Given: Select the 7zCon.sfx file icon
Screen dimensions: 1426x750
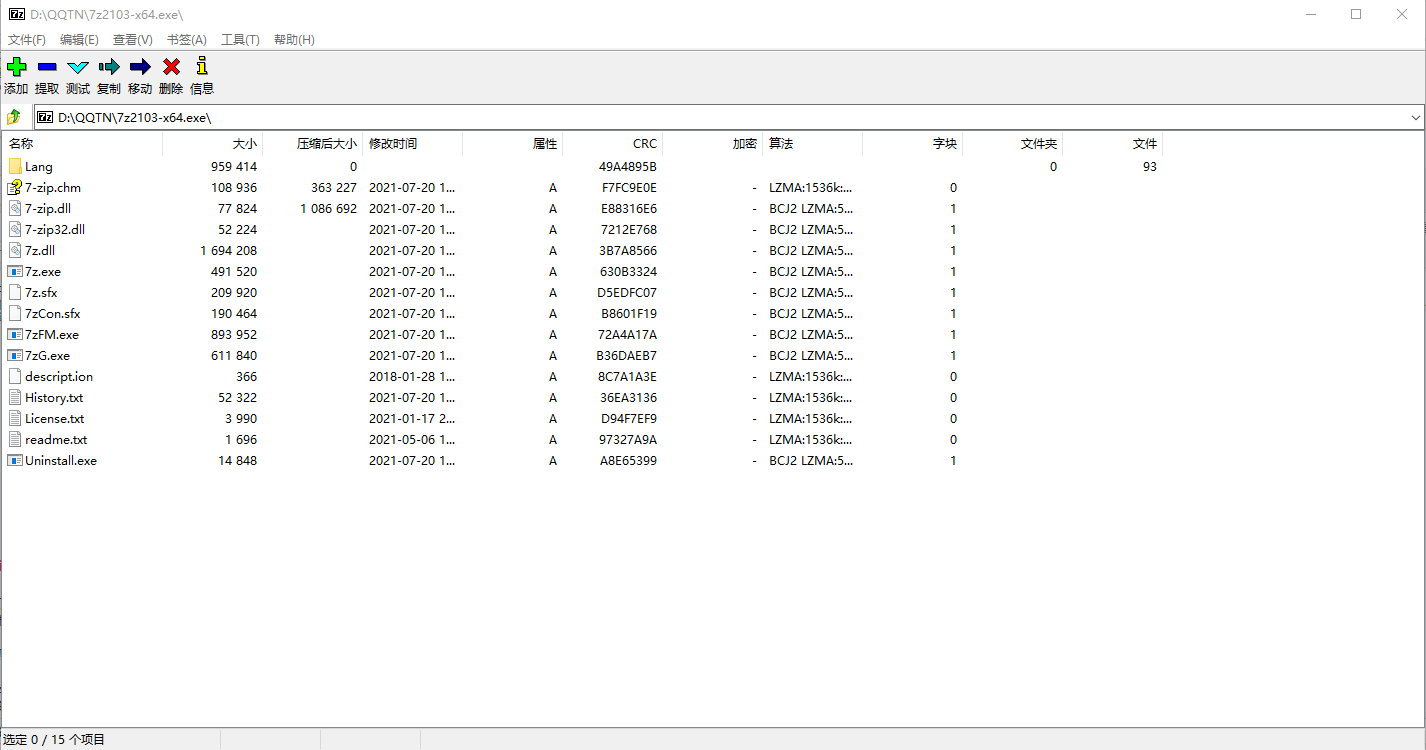Looking at the screenshot, I should 15,313.
